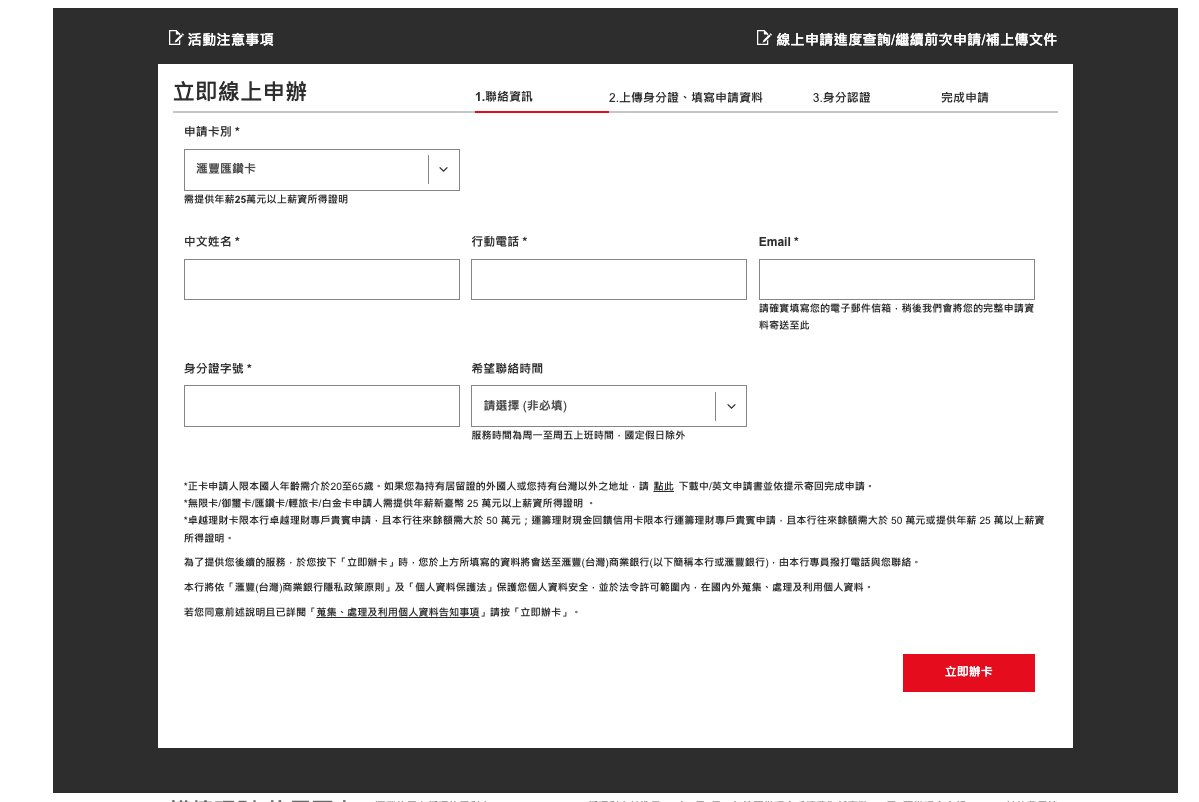Expand the 希望聯絡時間 dropdown chevron
The width and height of the screenshot is (1199, 802).
[x=731, y=406]
